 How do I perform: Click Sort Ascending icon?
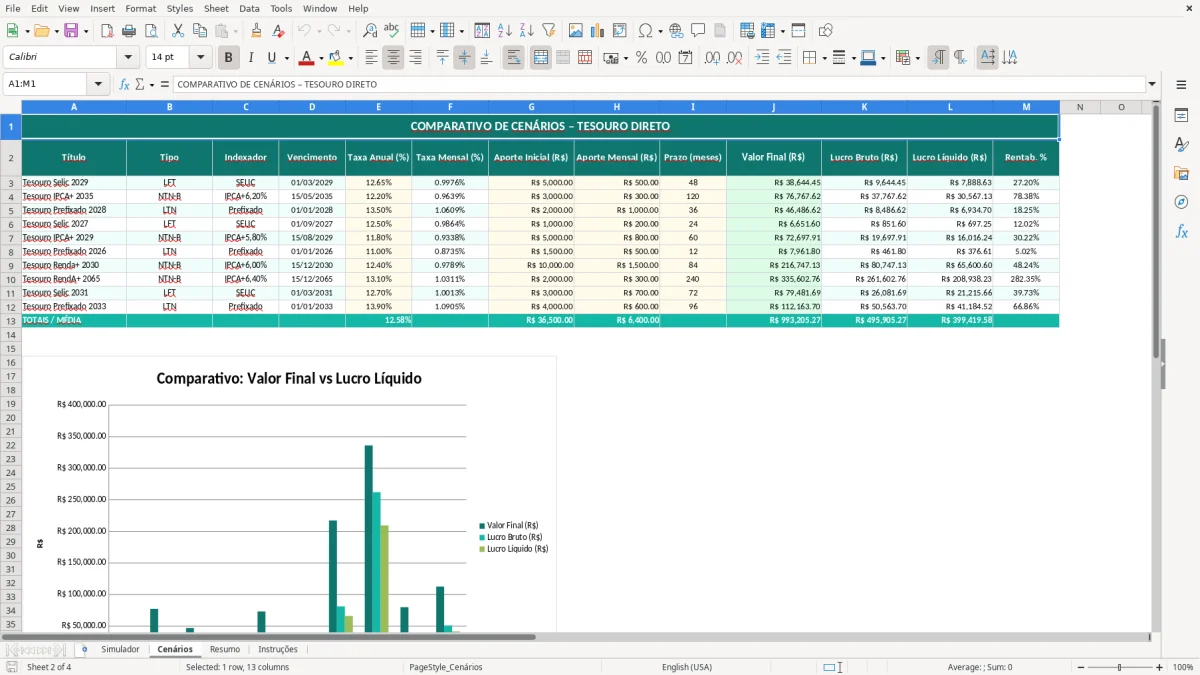point(504,31)
